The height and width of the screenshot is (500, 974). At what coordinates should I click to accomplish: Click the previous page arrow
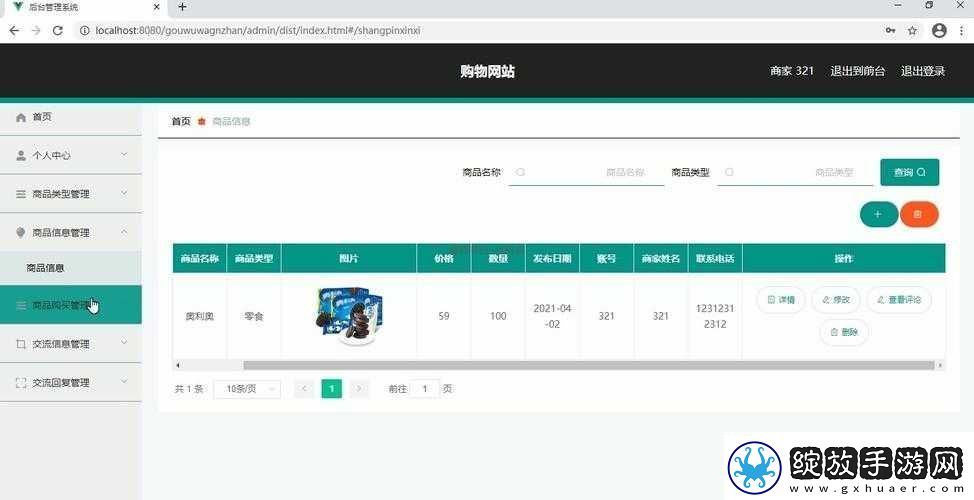point(304,389)
